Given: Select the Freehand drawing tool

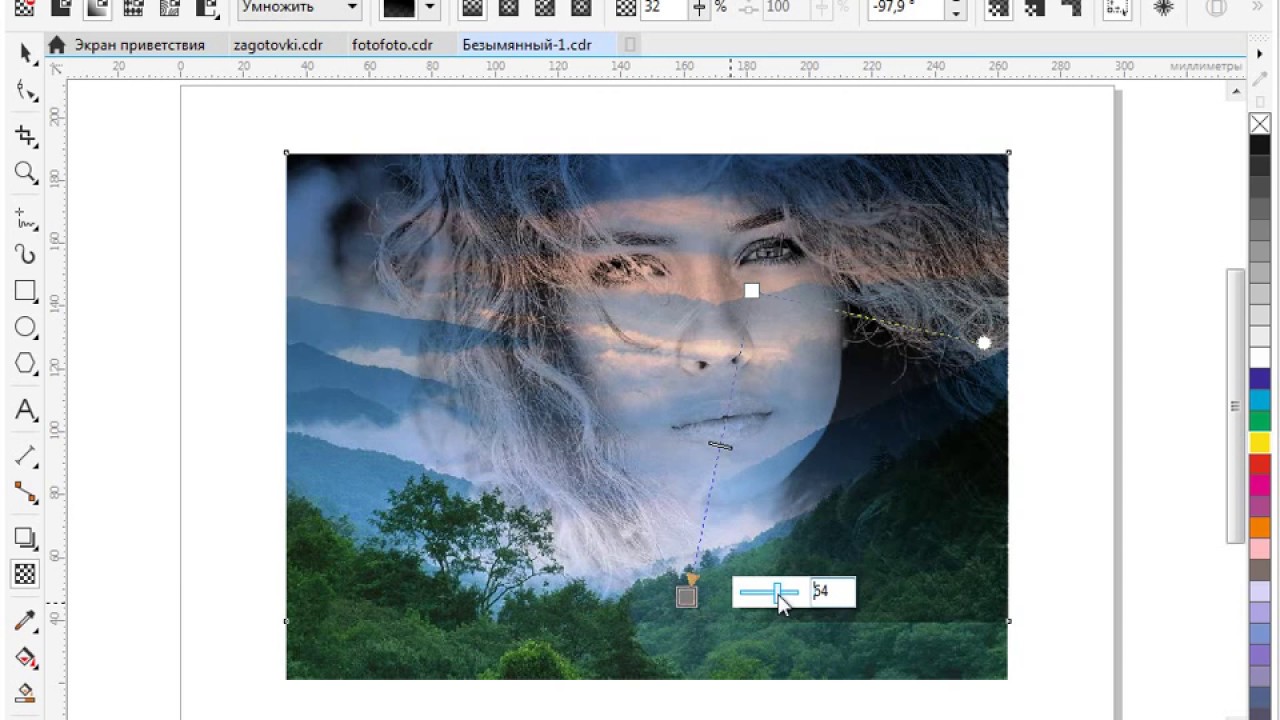Looking at the screenshot, I should 25,217.
